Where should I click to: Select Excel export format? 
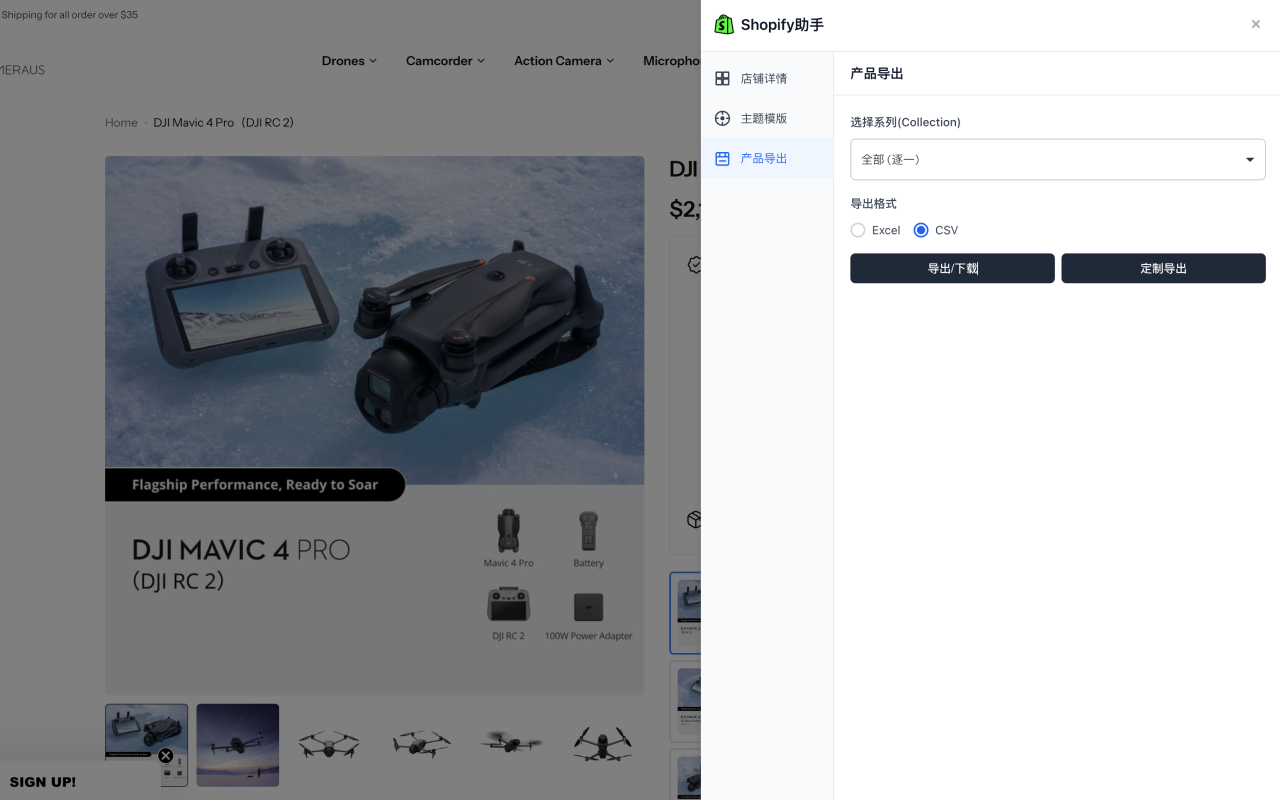coord(858,230)
